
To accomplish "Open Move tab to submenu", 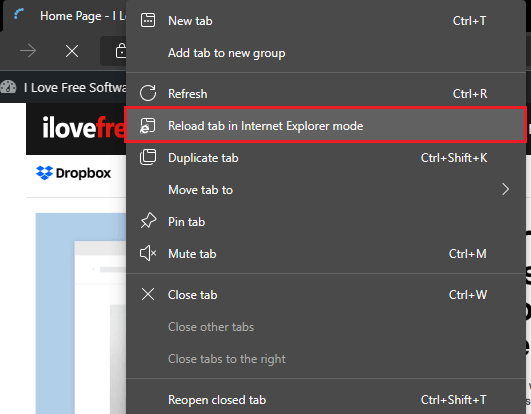I will (x=326, y=190).
